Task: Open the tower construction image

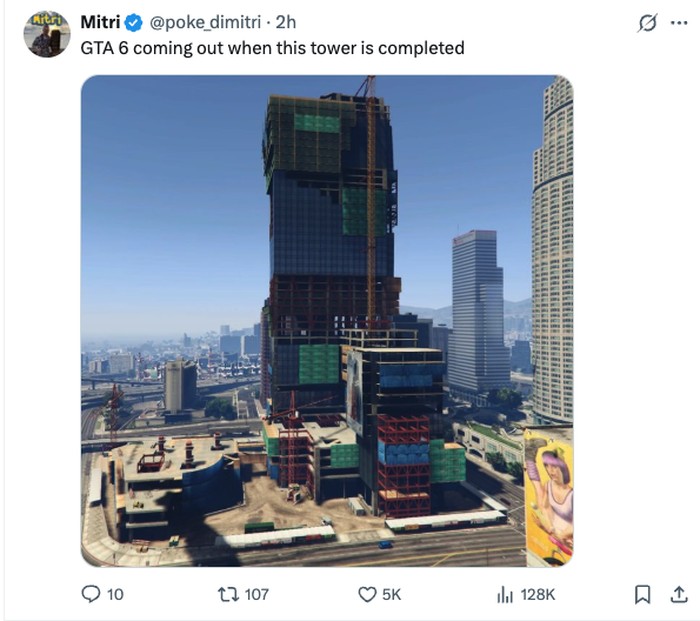Action: 327,321
